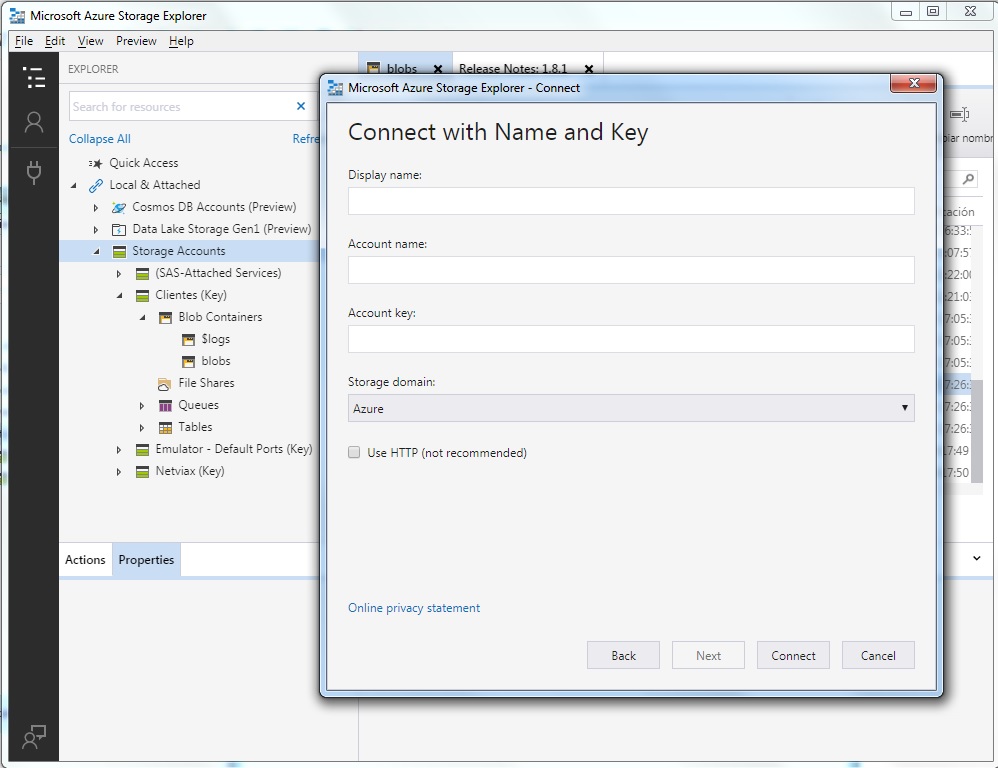The image size is (998, 768).
Task: Clear the resource search with X icon
Action: point(301,106)
